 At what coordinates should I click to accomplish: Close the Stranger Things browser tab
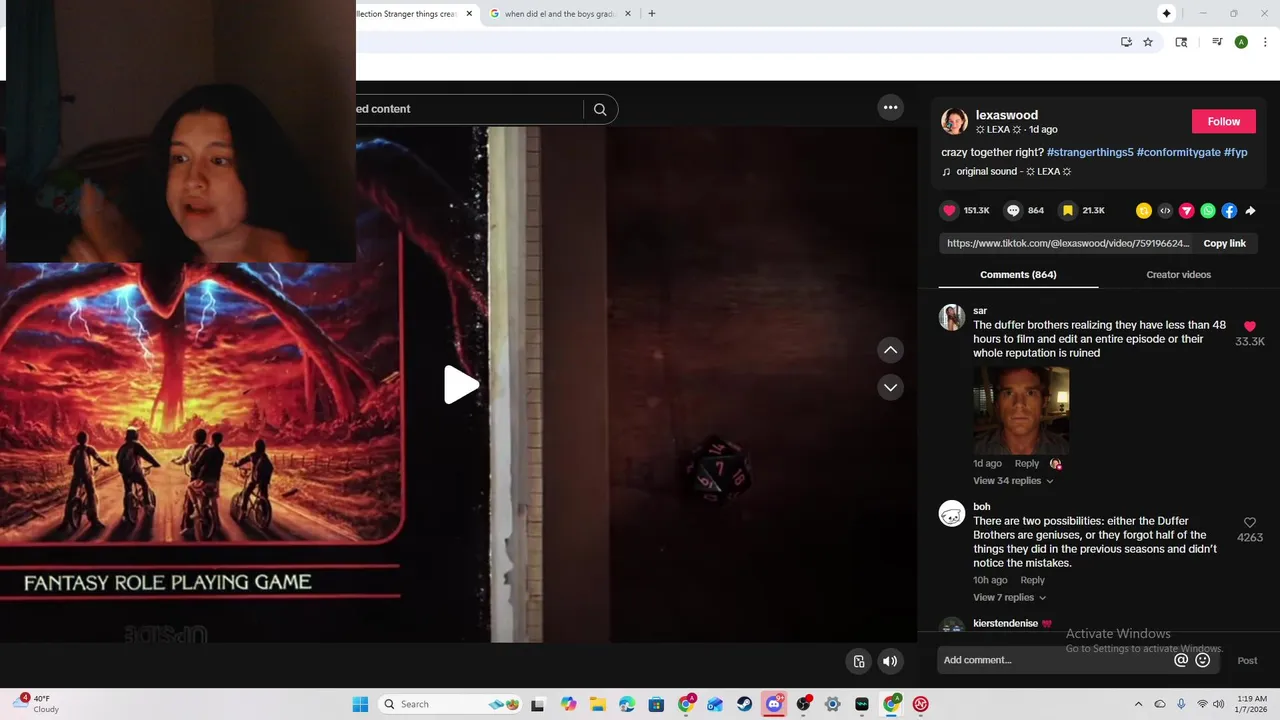coord(469,14)
